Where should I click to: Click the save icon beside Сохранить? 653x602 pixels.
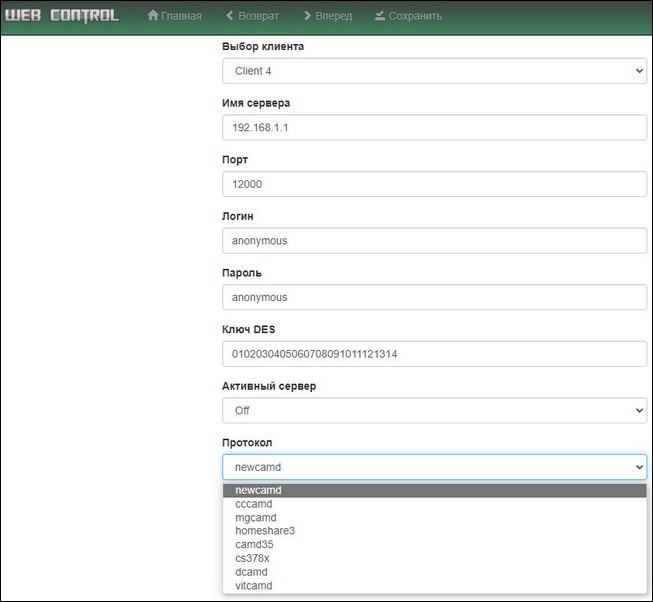point(379,15)
